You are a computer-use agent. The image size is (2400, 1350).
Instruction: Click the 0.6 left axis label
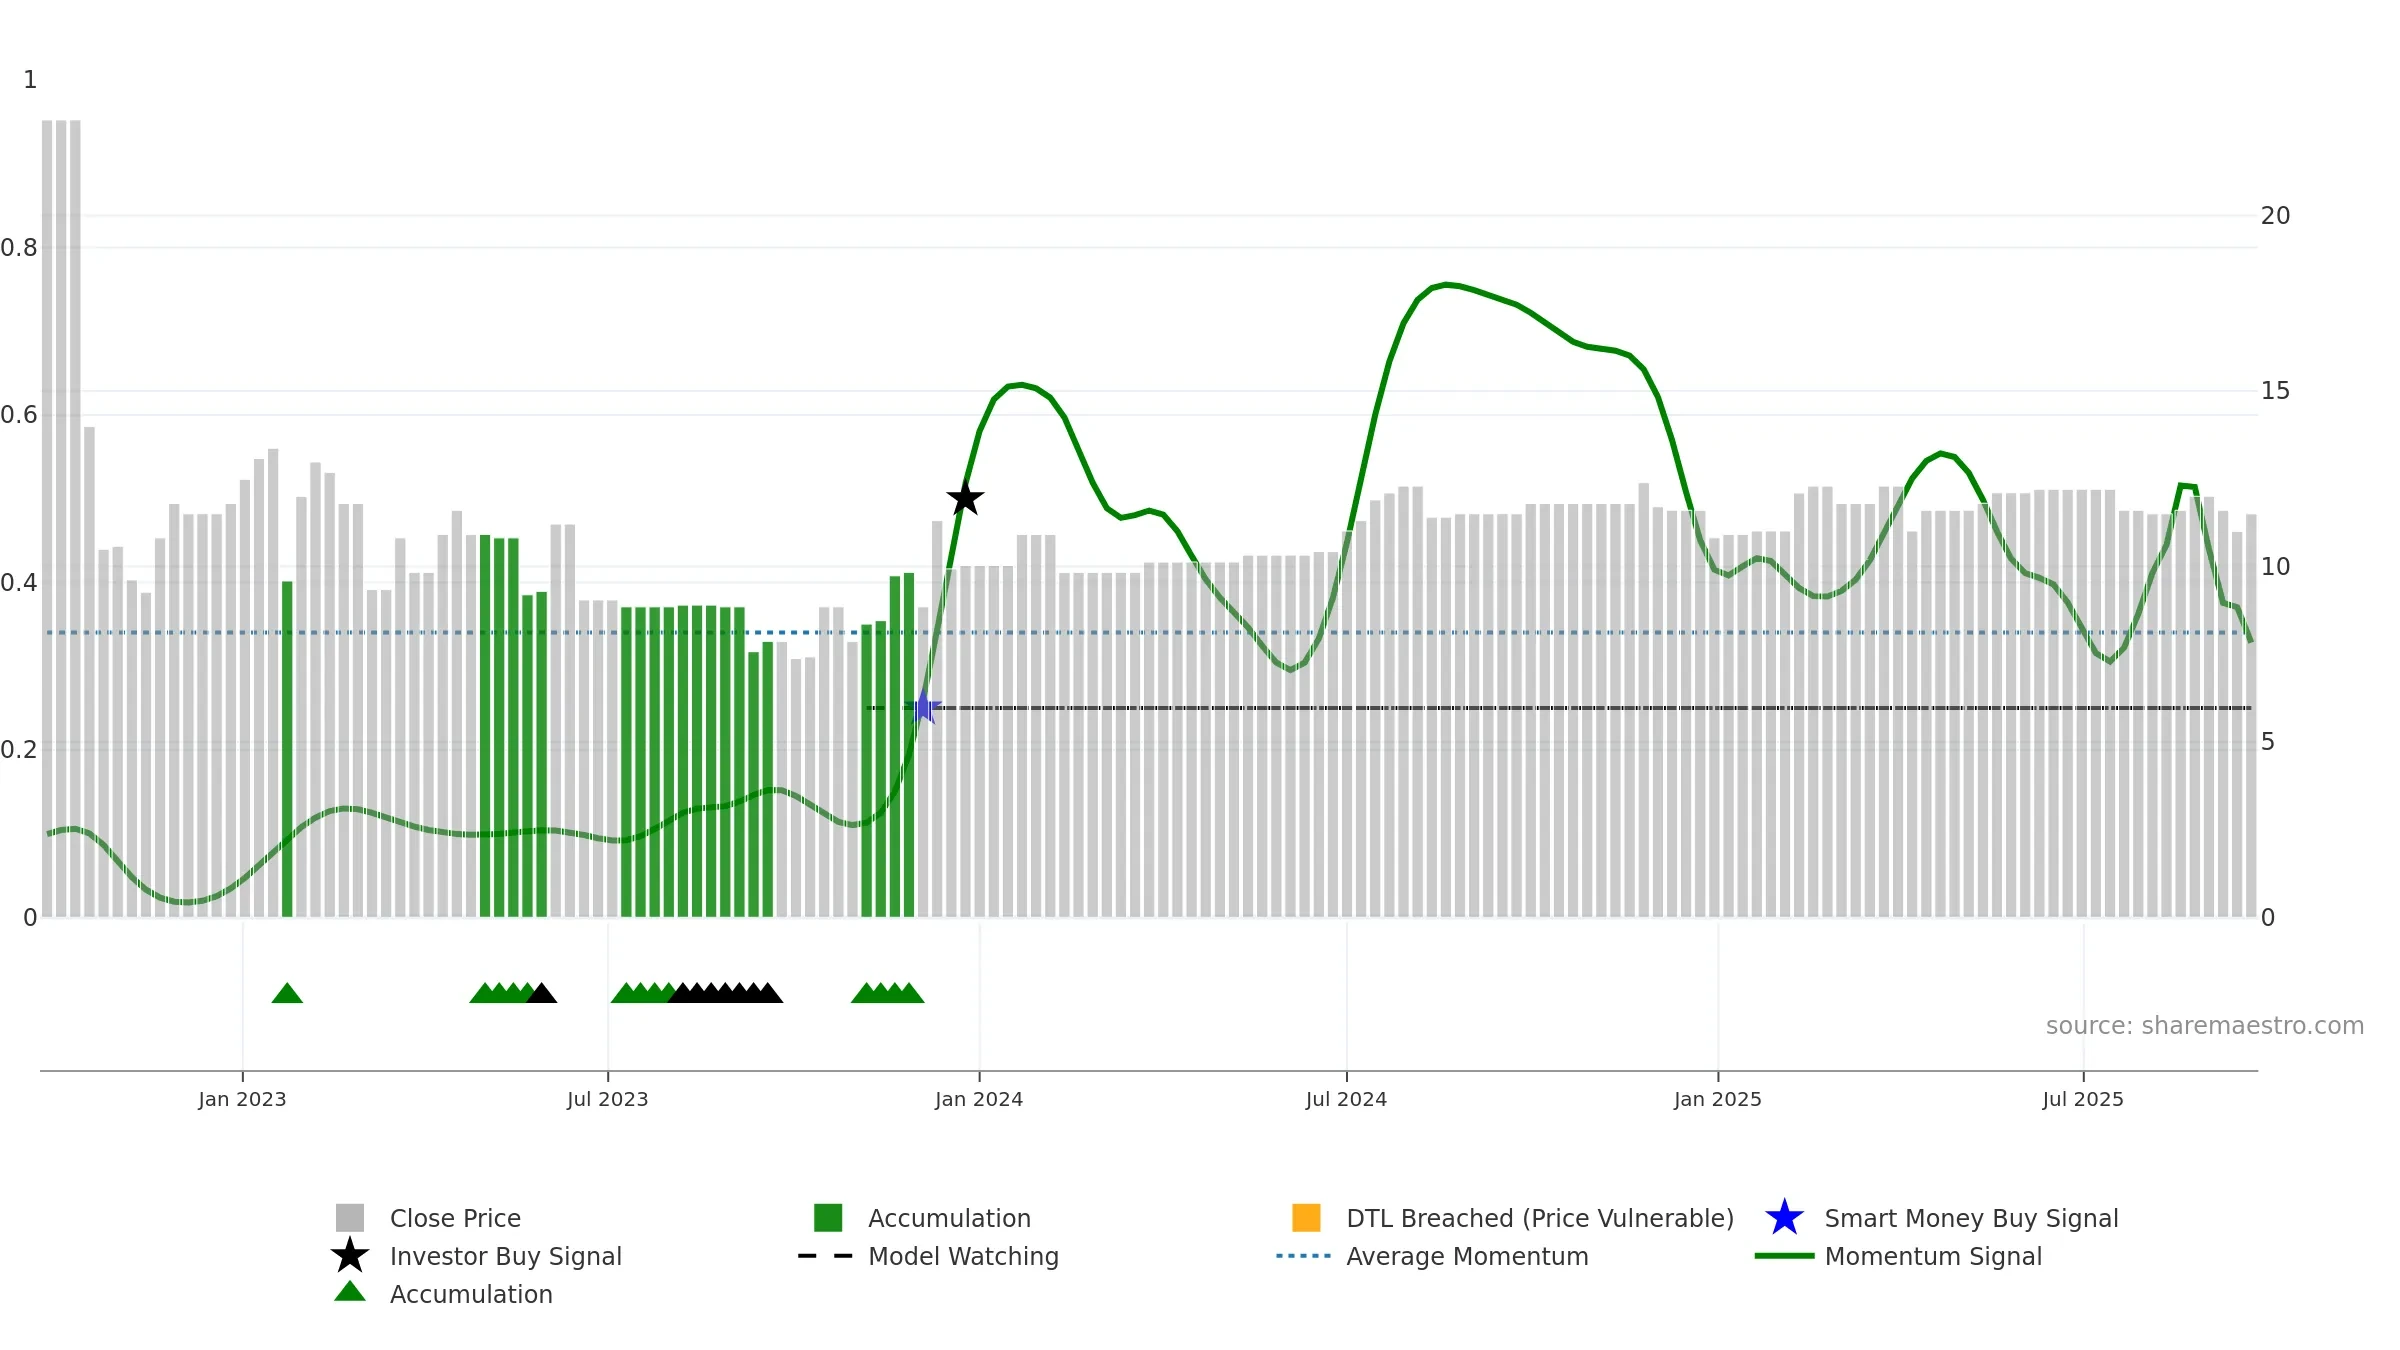19,415
